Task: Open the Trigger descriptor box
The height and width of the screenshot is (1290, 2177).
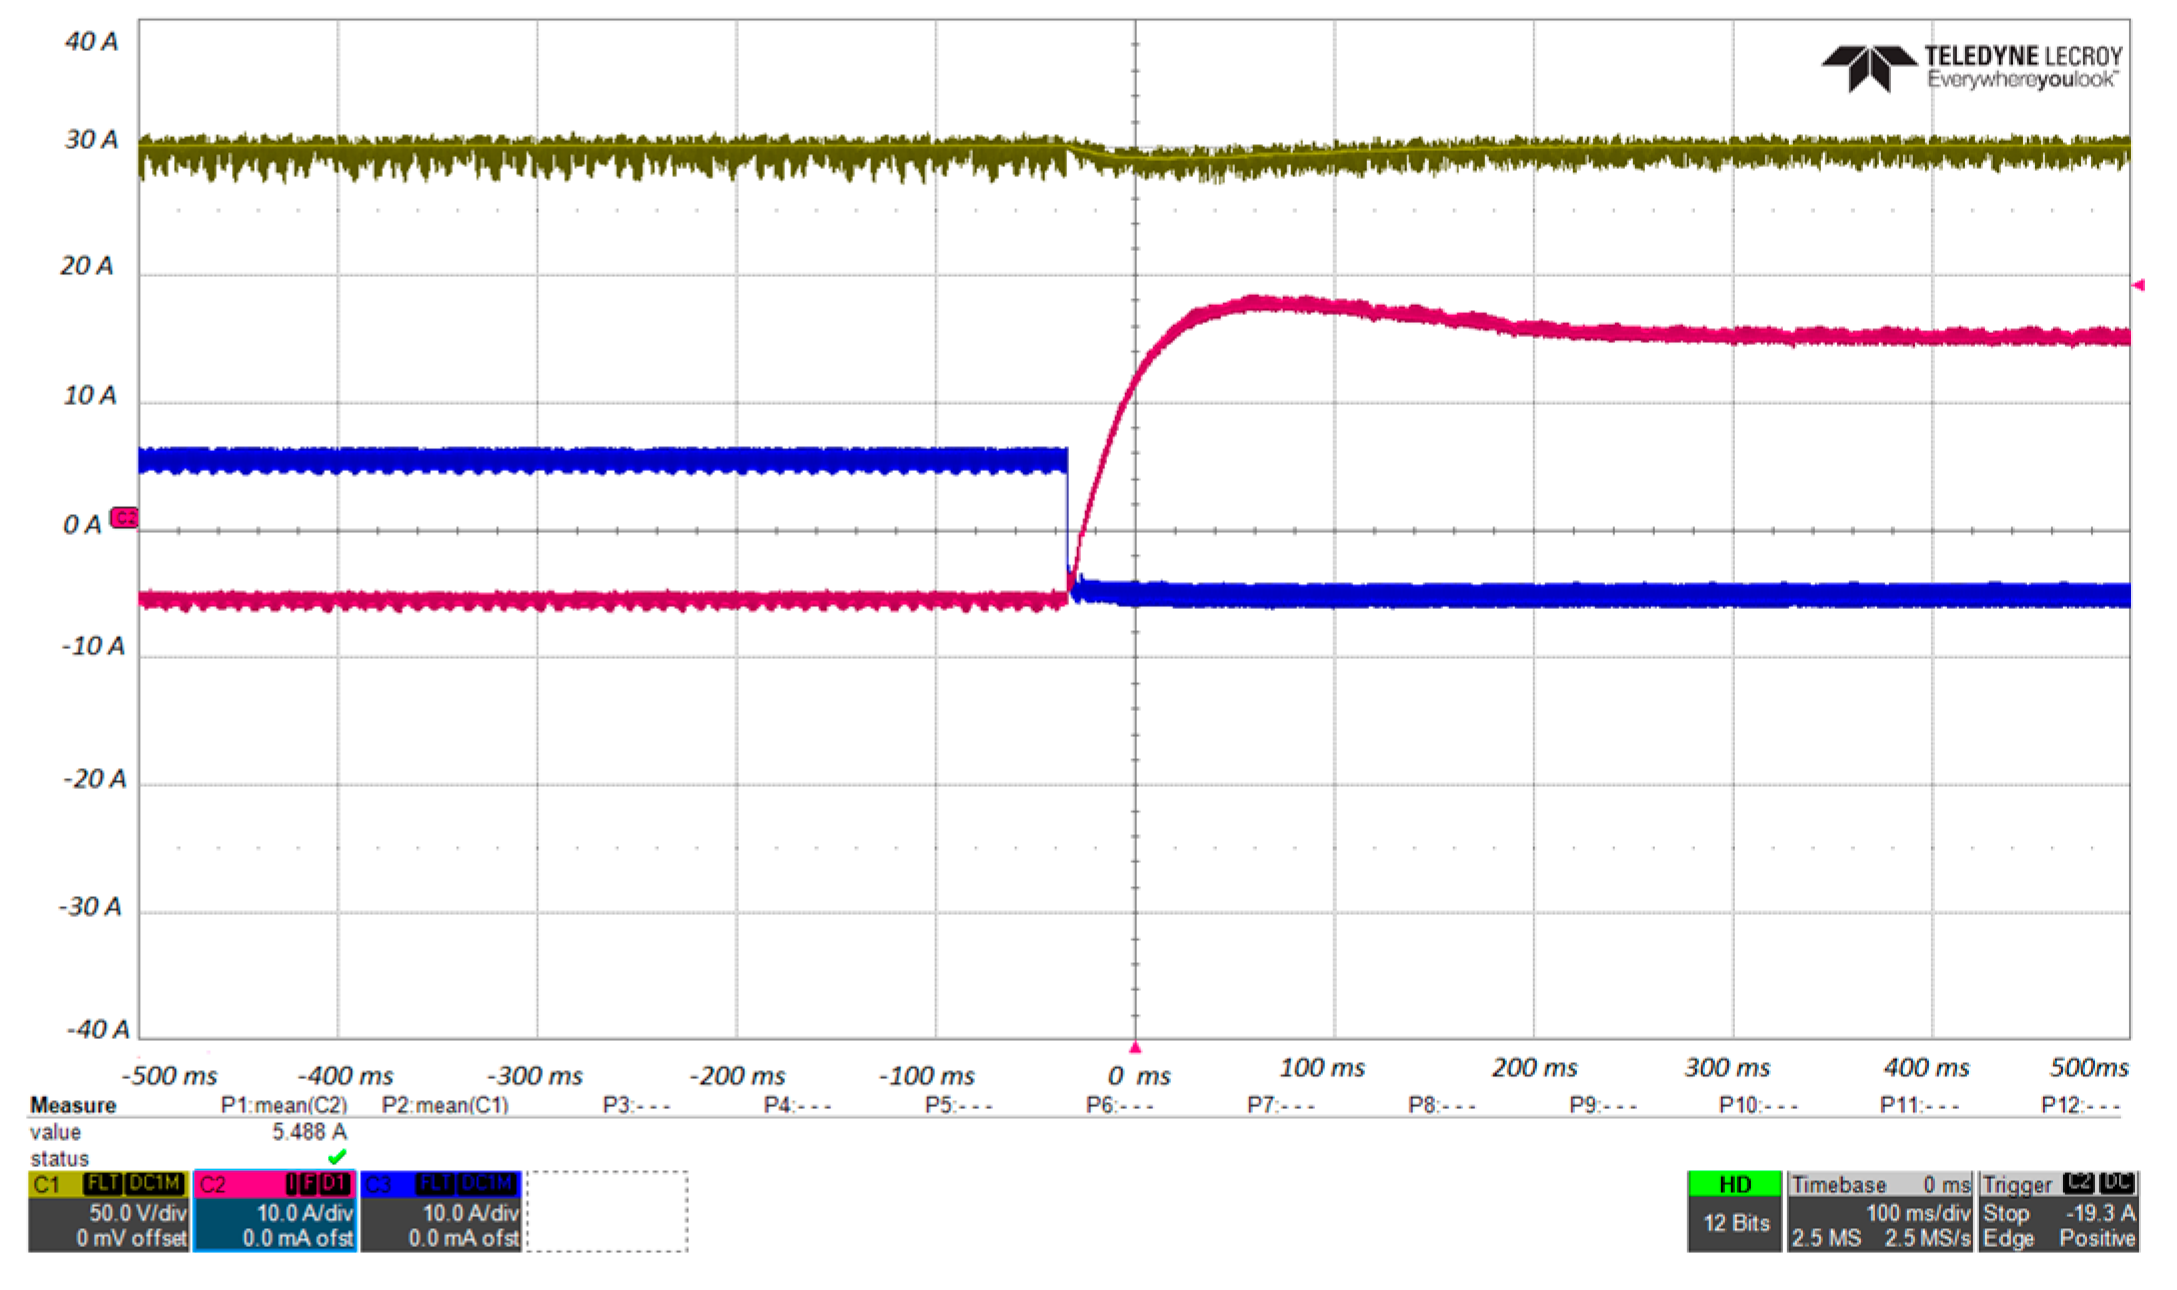Action: pos(2058,1211)
